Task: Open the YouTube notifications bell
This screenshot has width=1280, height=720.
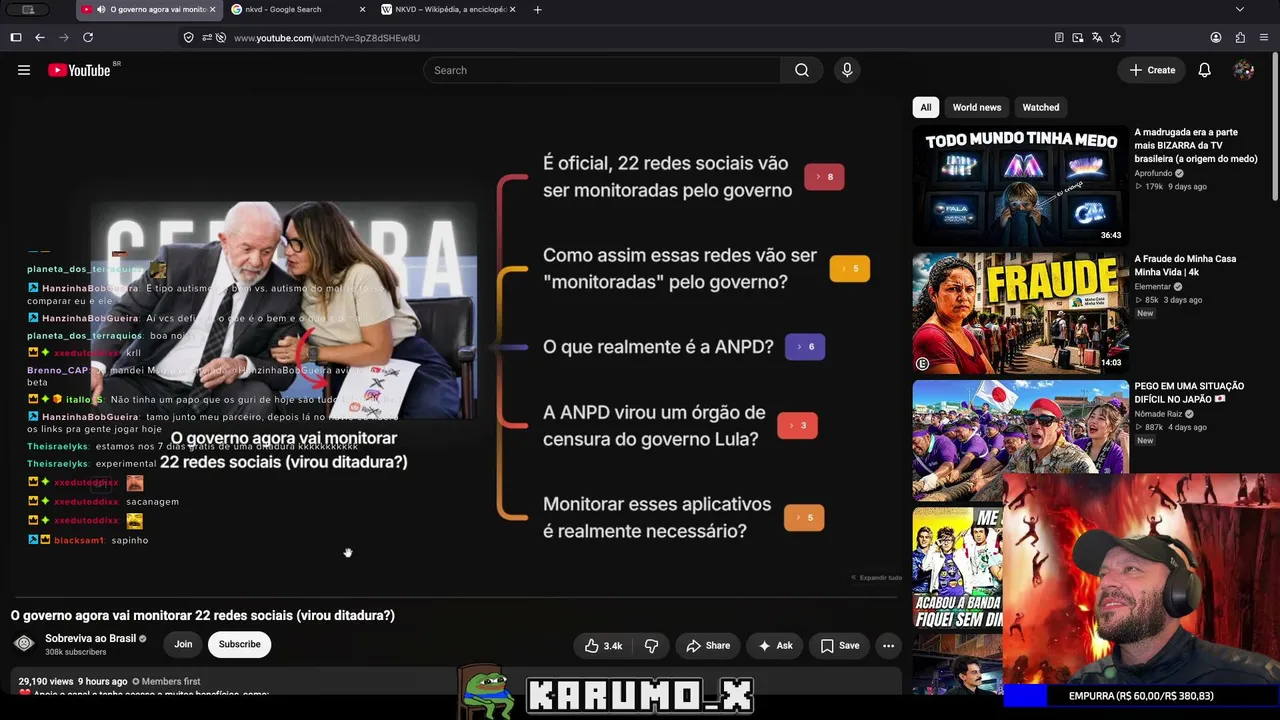Action: pyautogui.click(x=1205, y=70)
